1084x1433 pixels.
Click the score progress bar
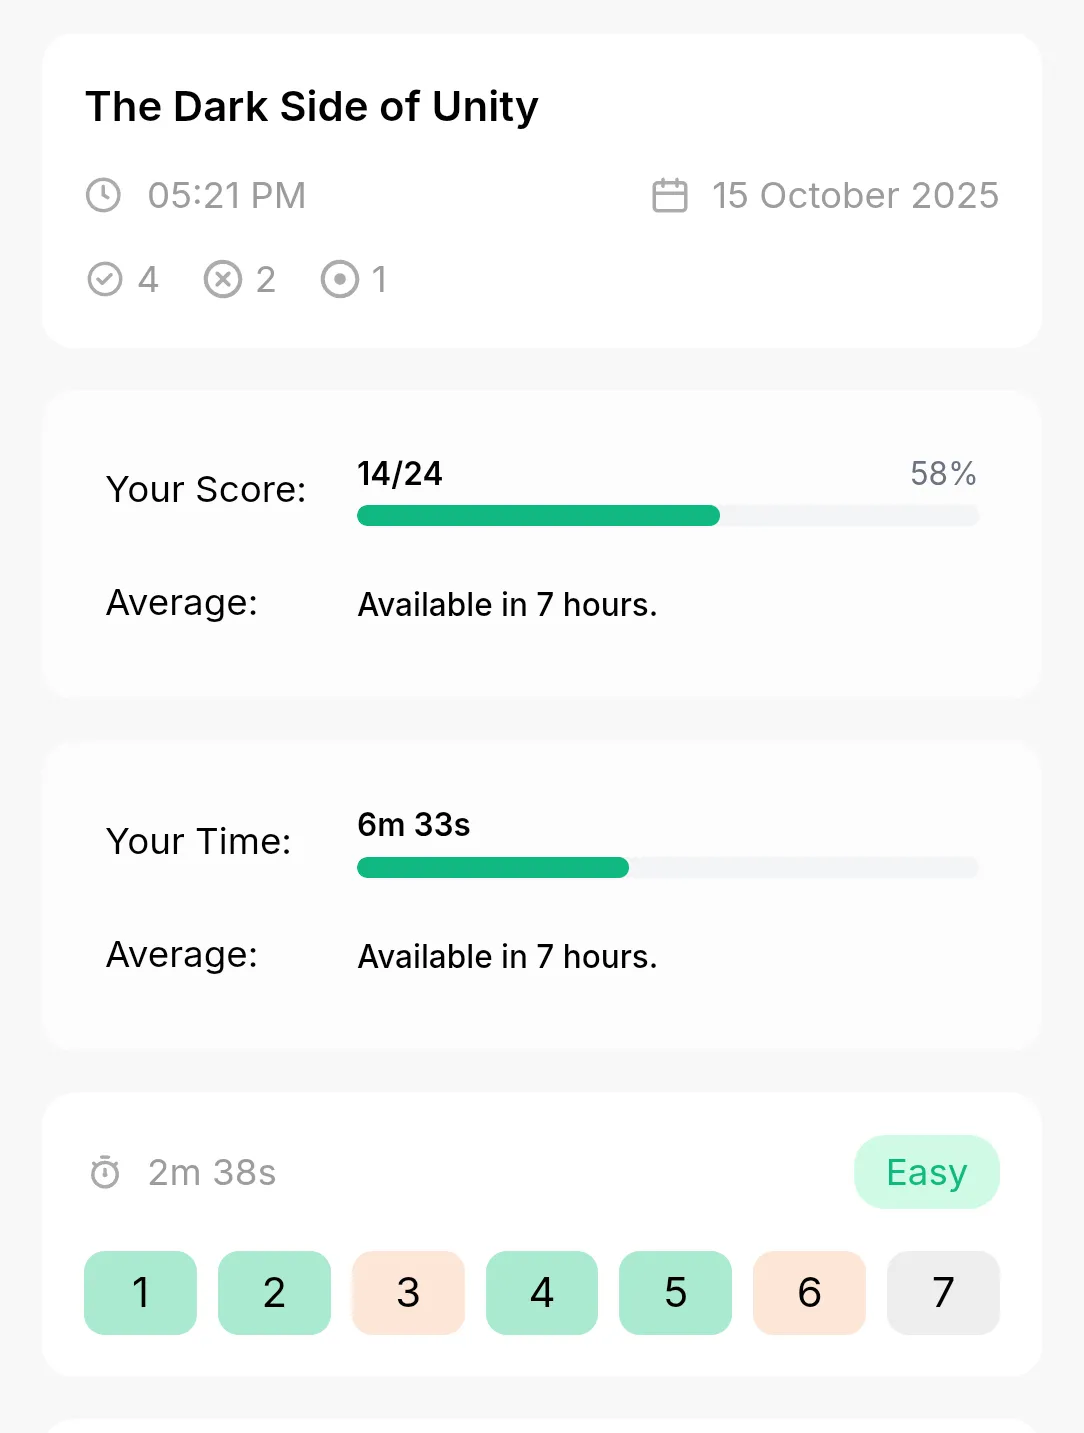click(668, 516)
